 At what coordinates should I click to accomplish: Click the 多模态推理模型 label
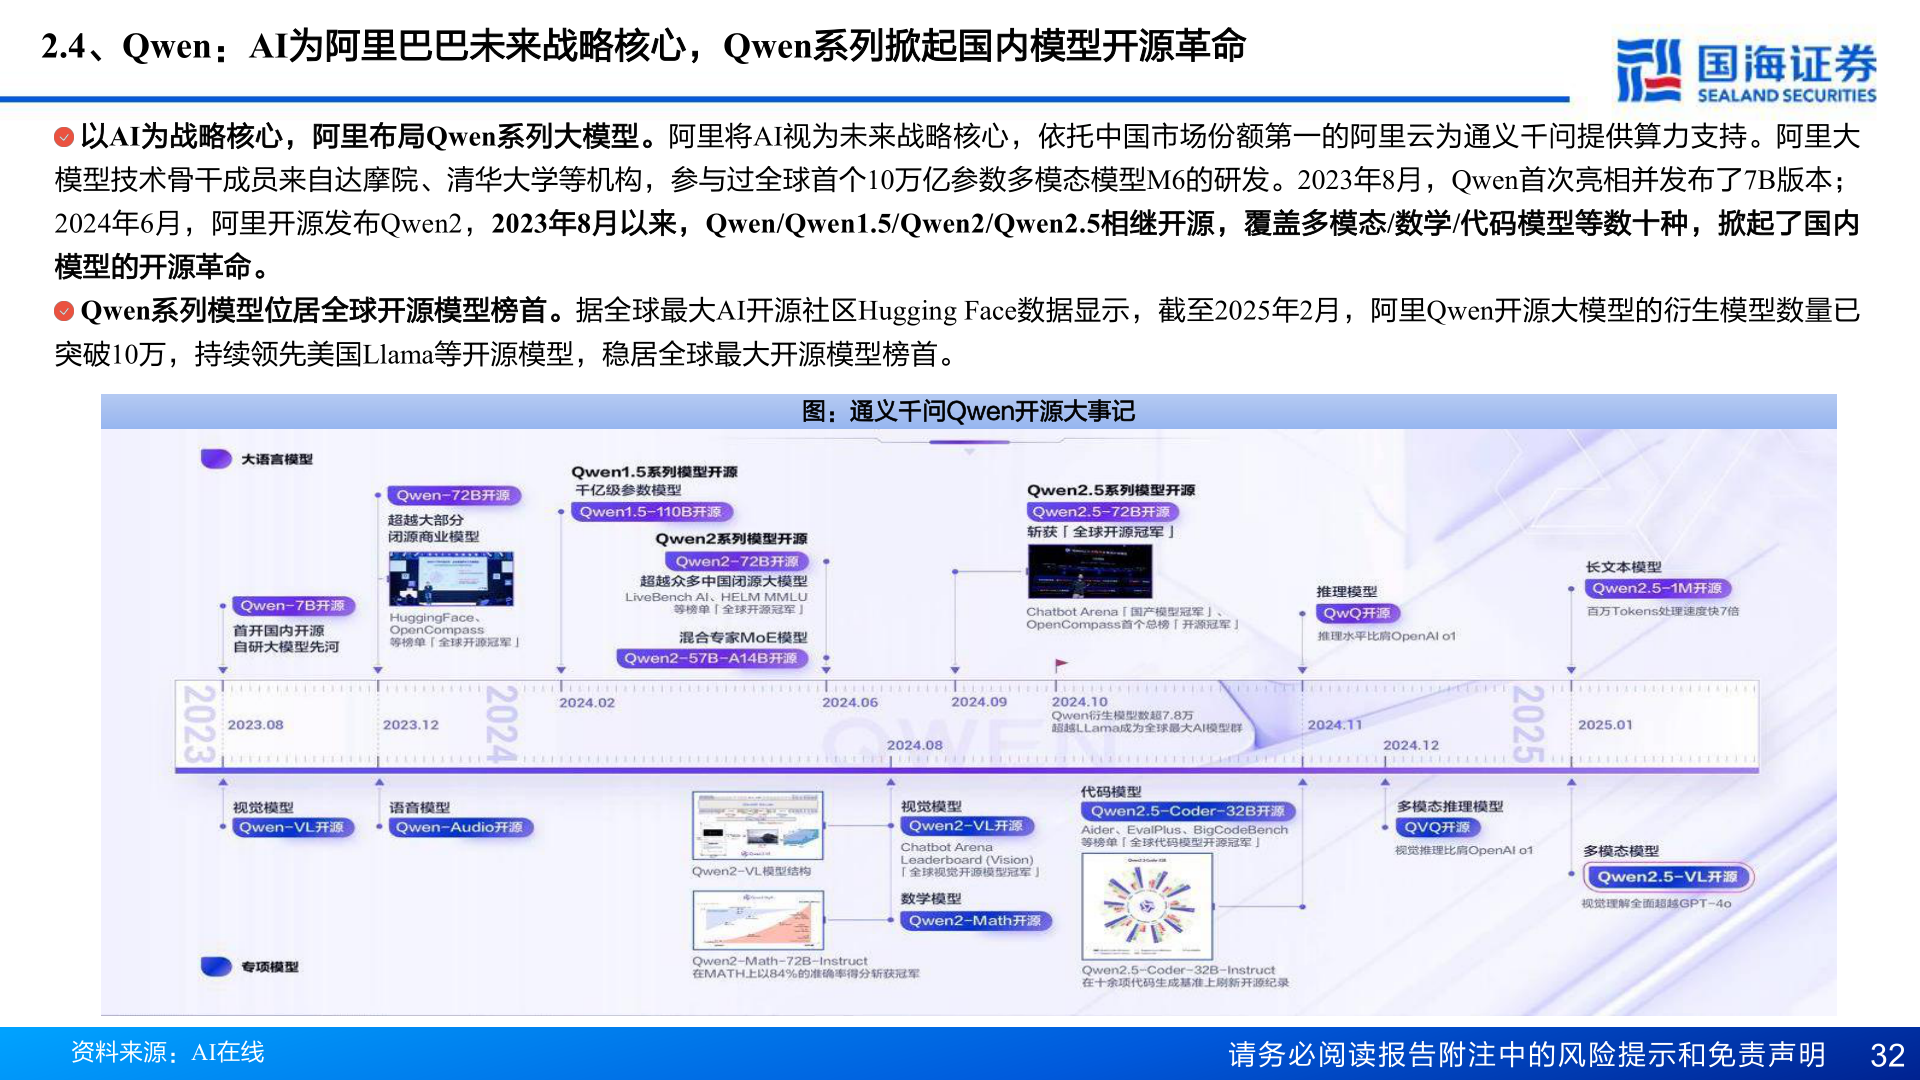pos(1450,806)
